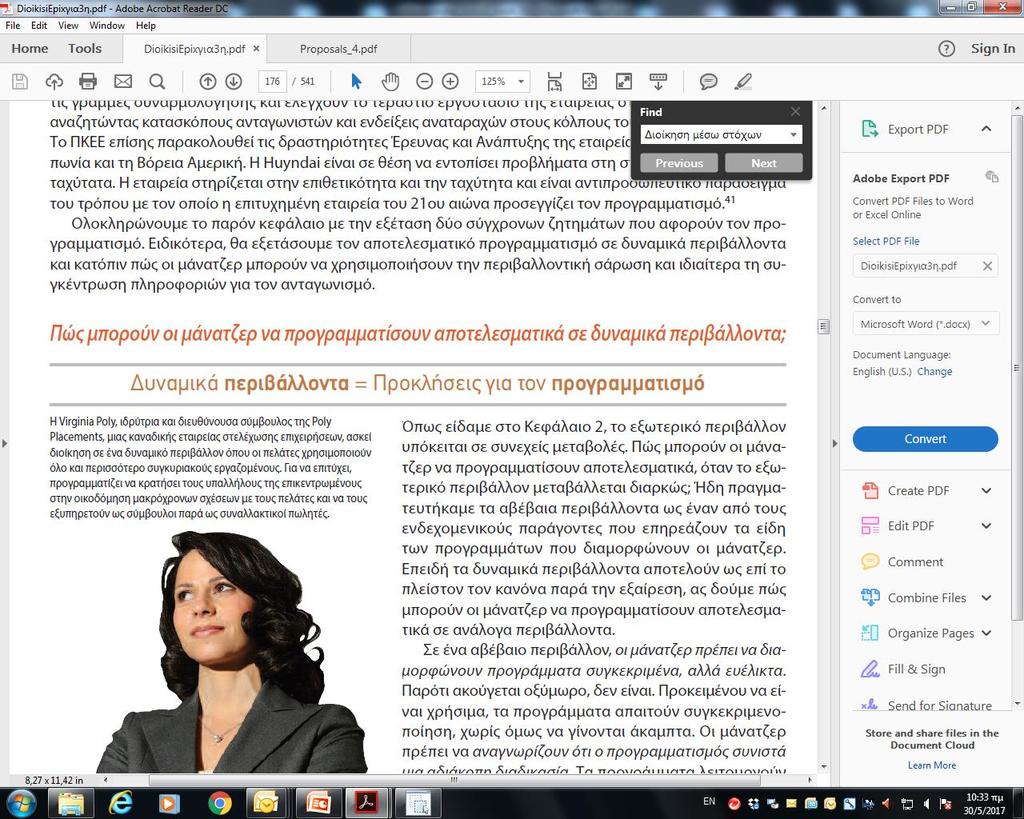Image resolution: width=1024 pixels, height=819 pixels.
Task: Activate the selection arrow tool
Action: (356, 82)
